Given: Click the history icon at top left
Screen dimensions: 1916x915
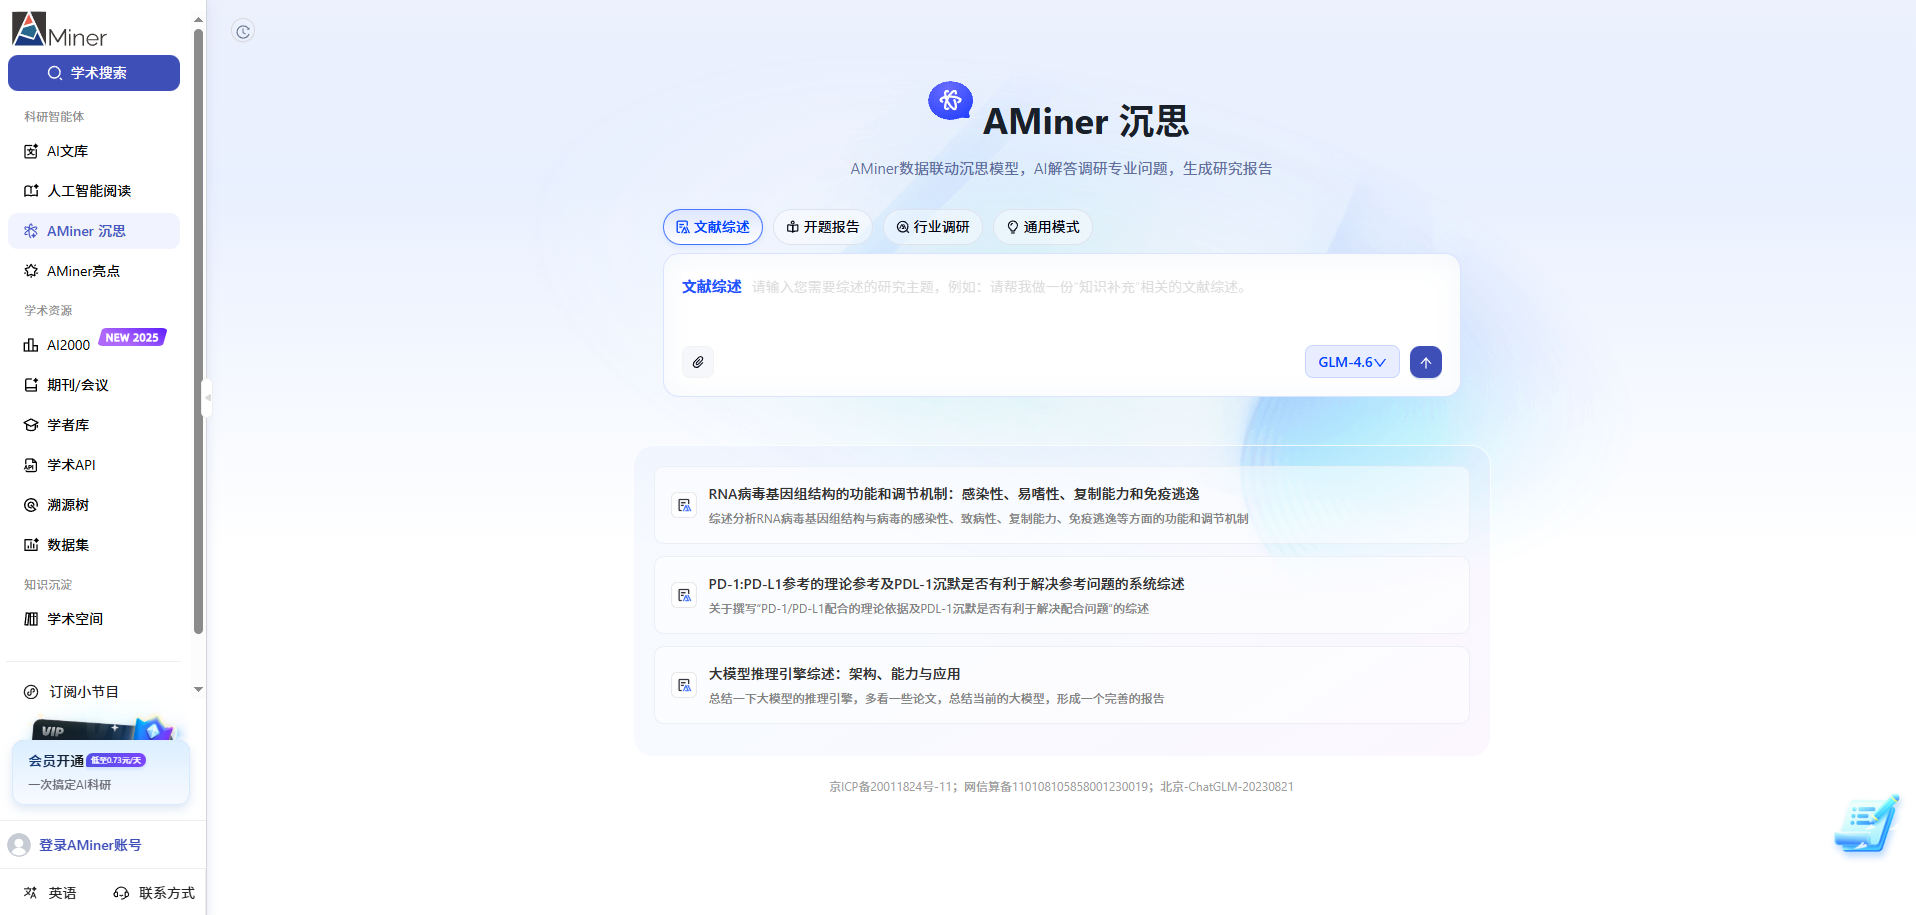Looking at the screenshot, I should pos(242,31).
